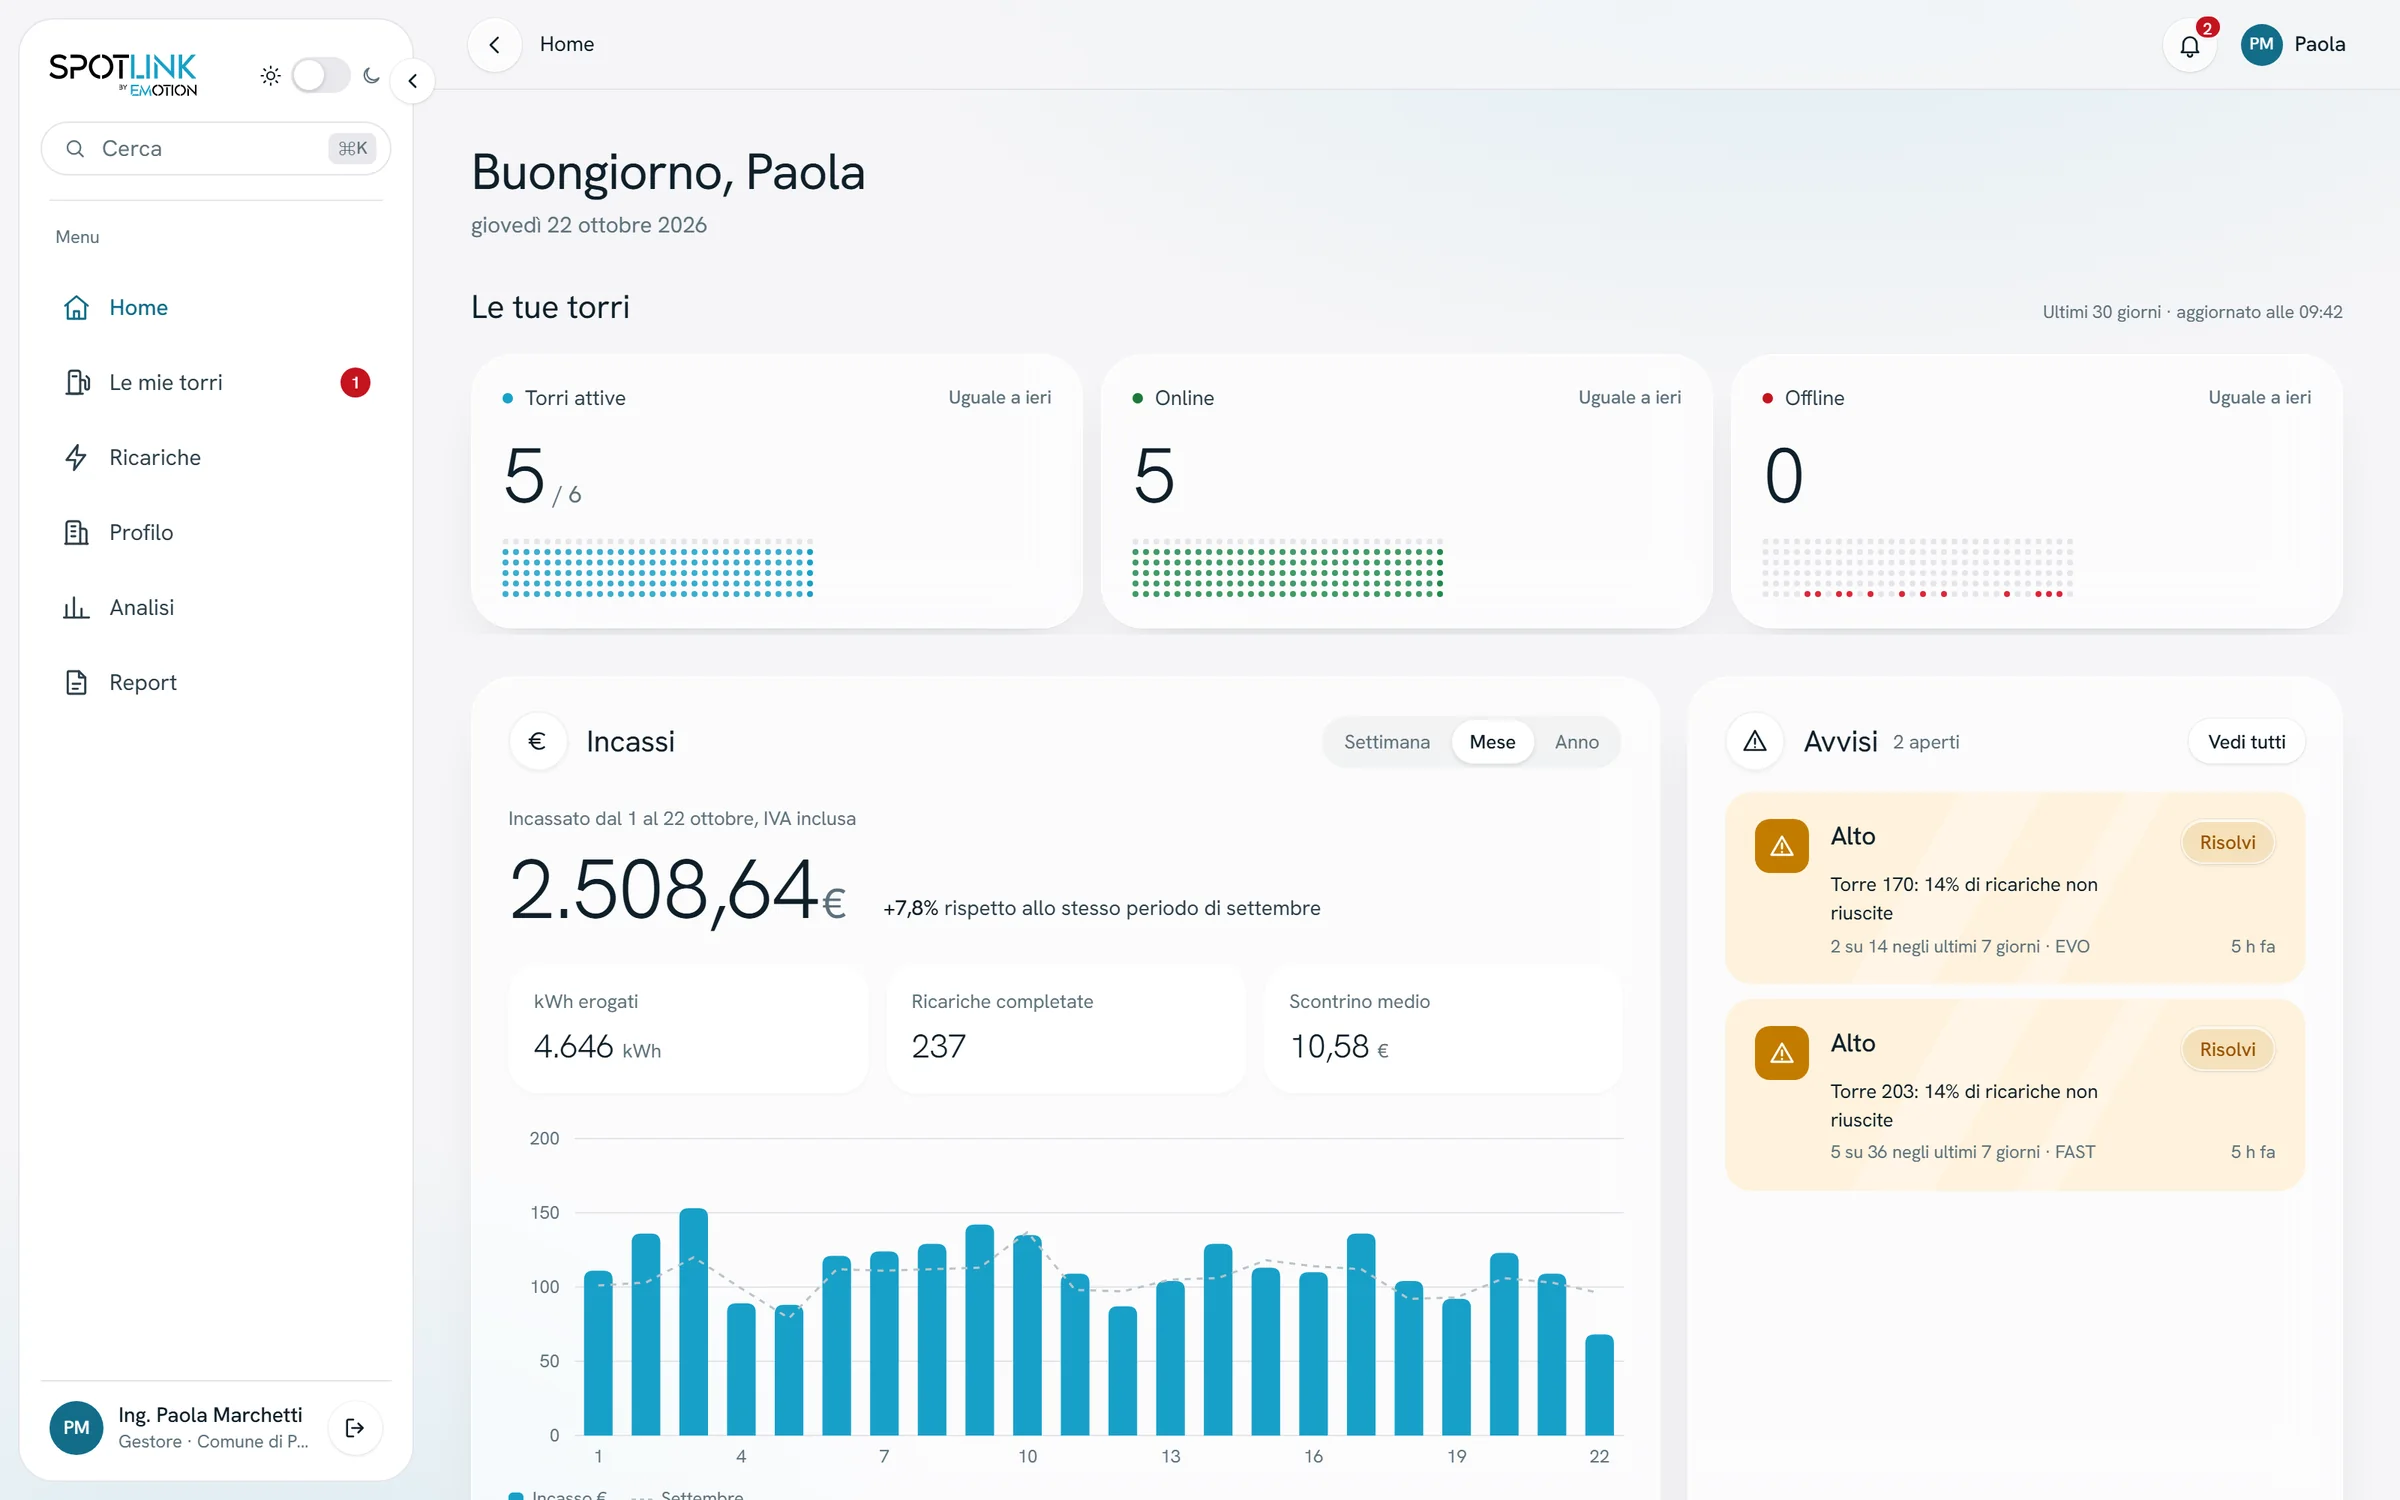The width and height of the screenshot is (2400, 1500).
Task: Click Risolvi for the Torre 203 alert
Action: (2227, 1049)
